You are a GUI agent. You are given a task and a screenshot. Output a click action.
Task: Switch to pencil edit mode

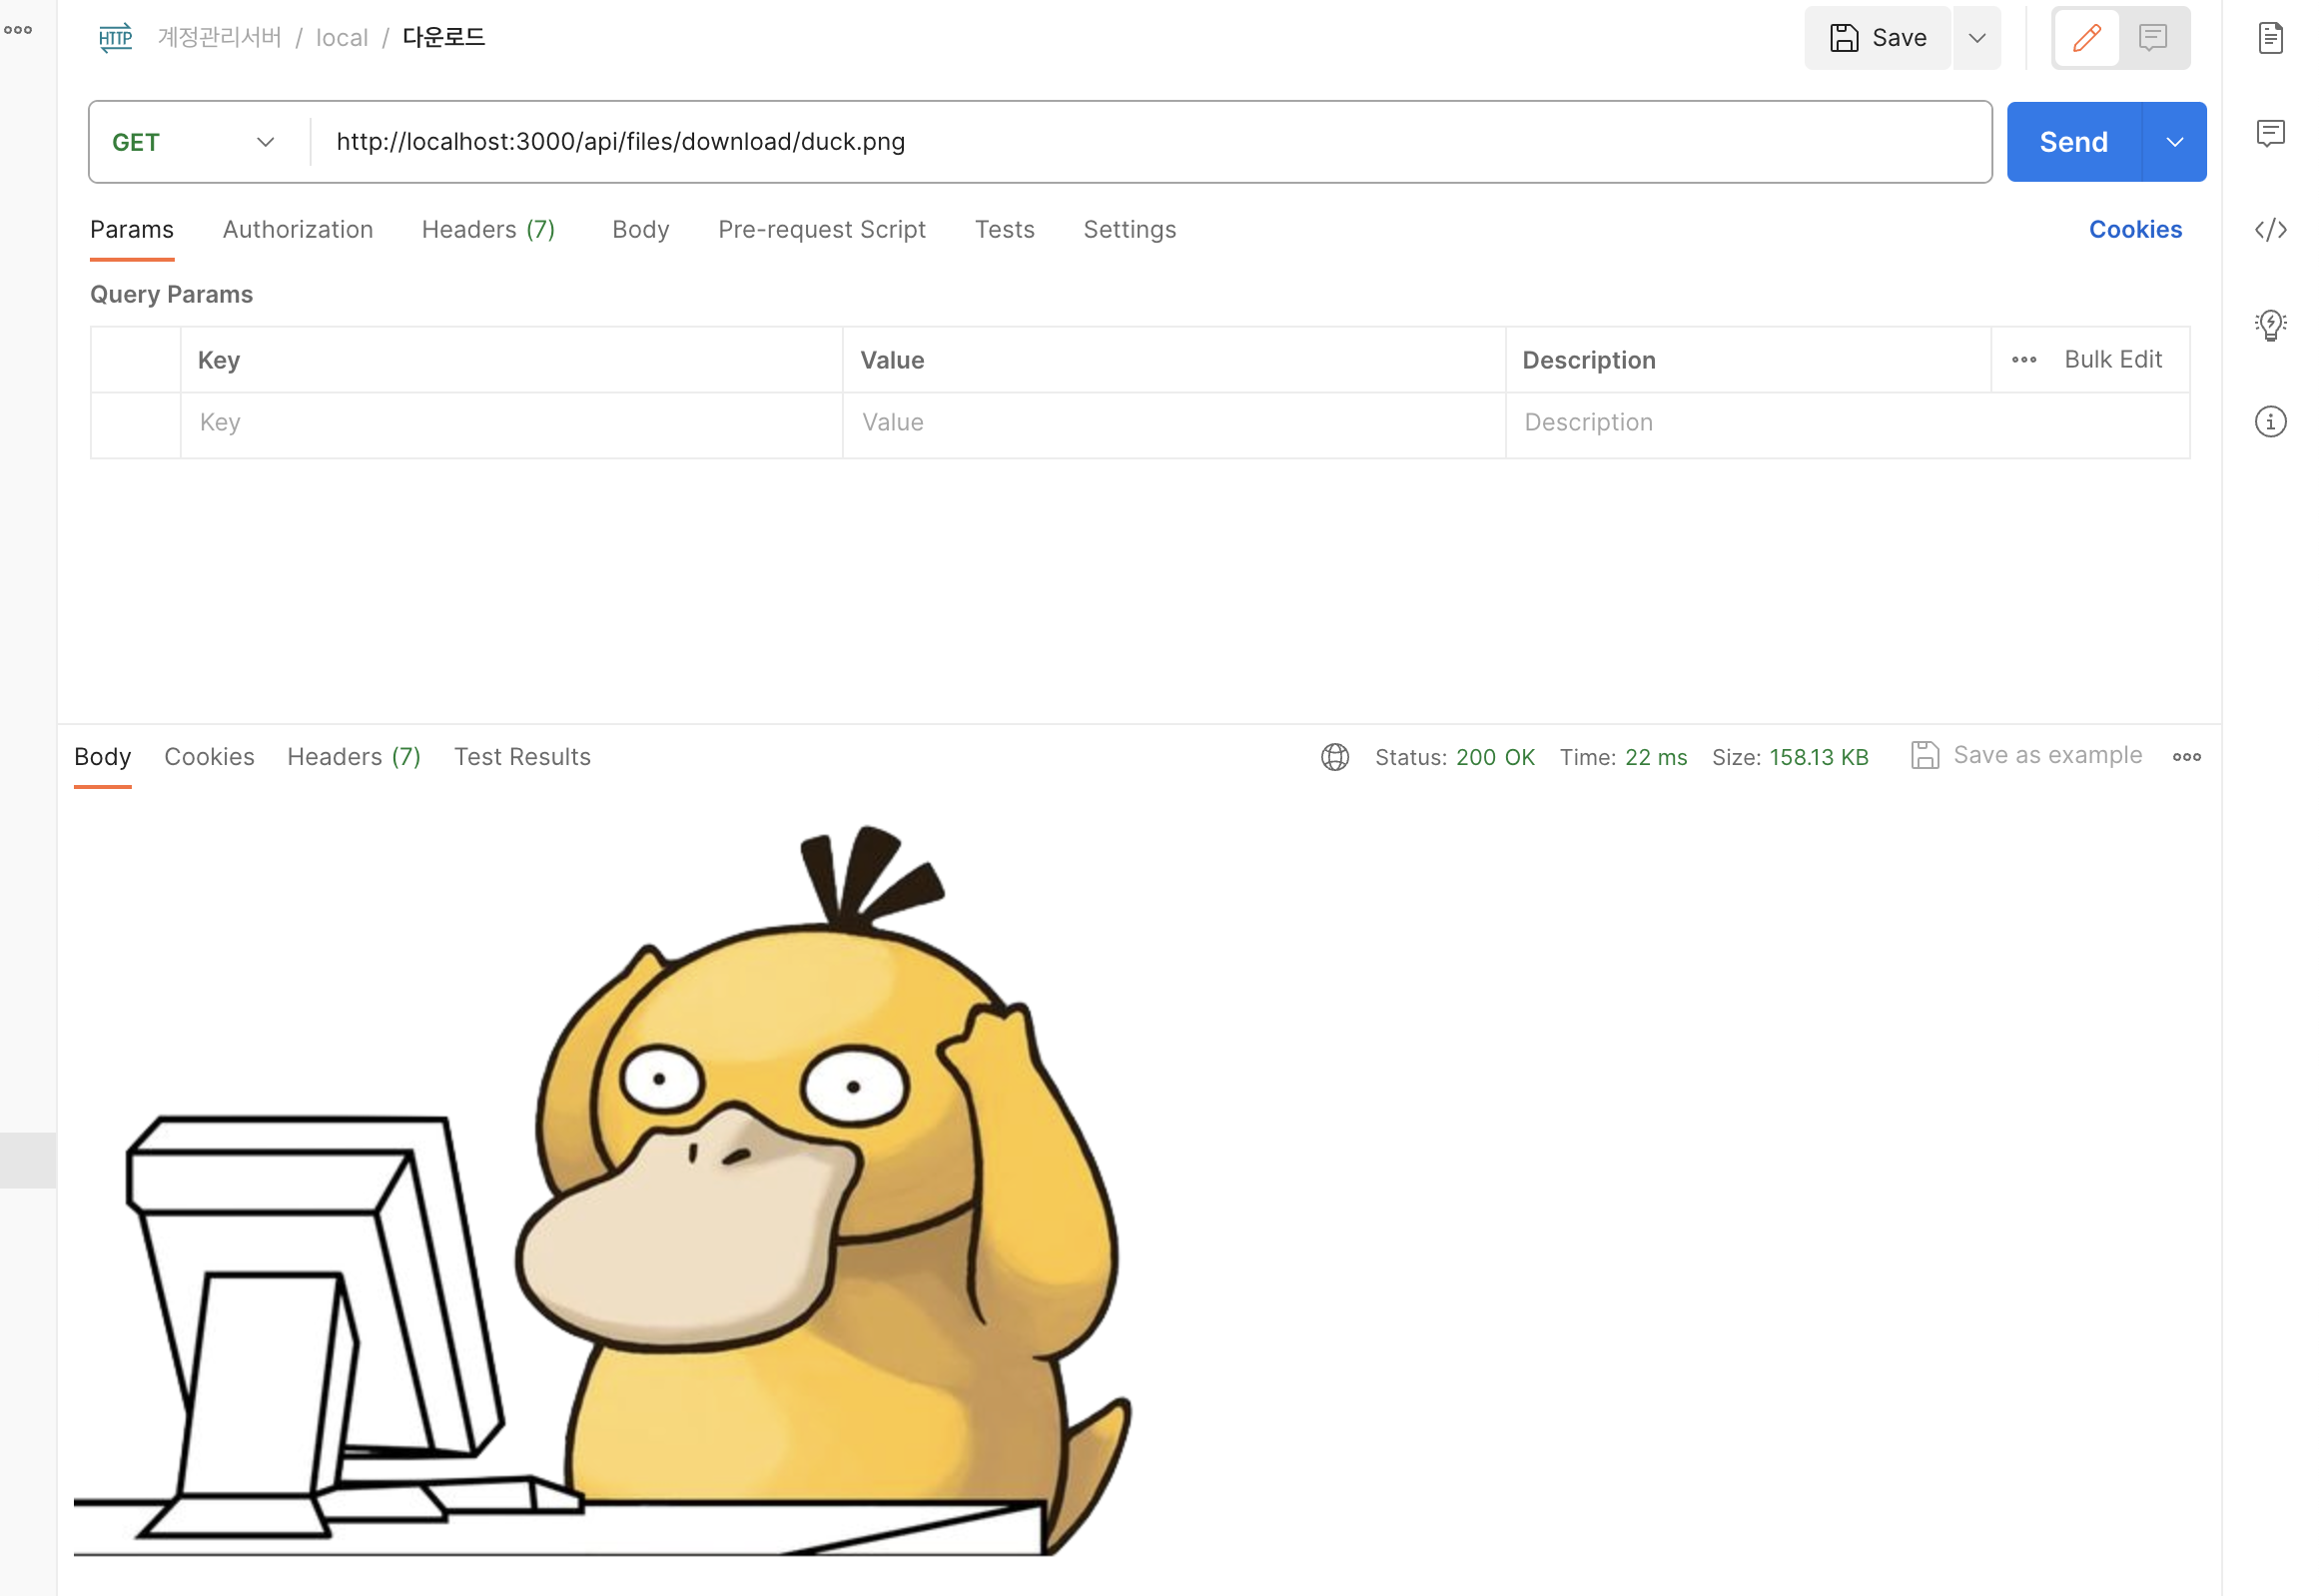tap(2086, 38)
